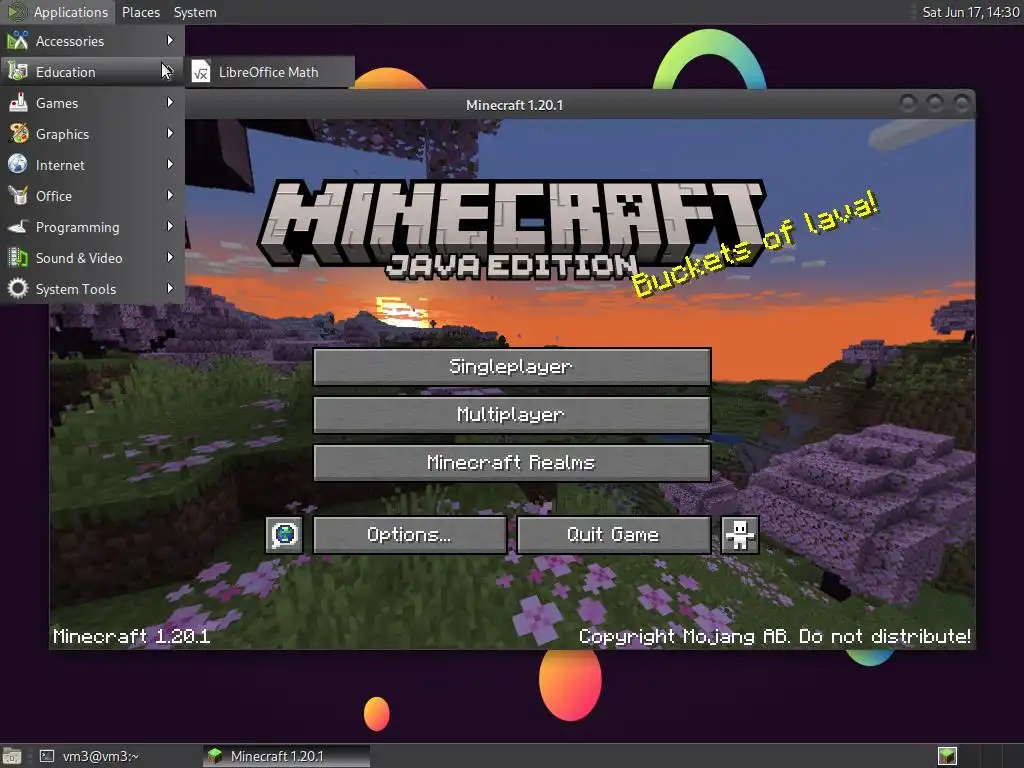Viewport: 1024px width, 768px height.
Task: Click the show desktop icon in taskbar
Action: 12,756
